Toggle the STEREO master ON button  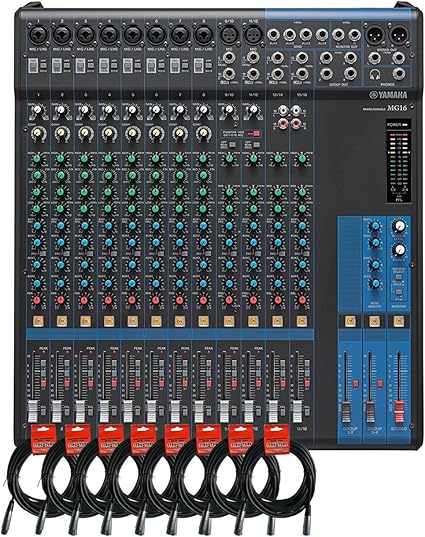tap(399, 321)
